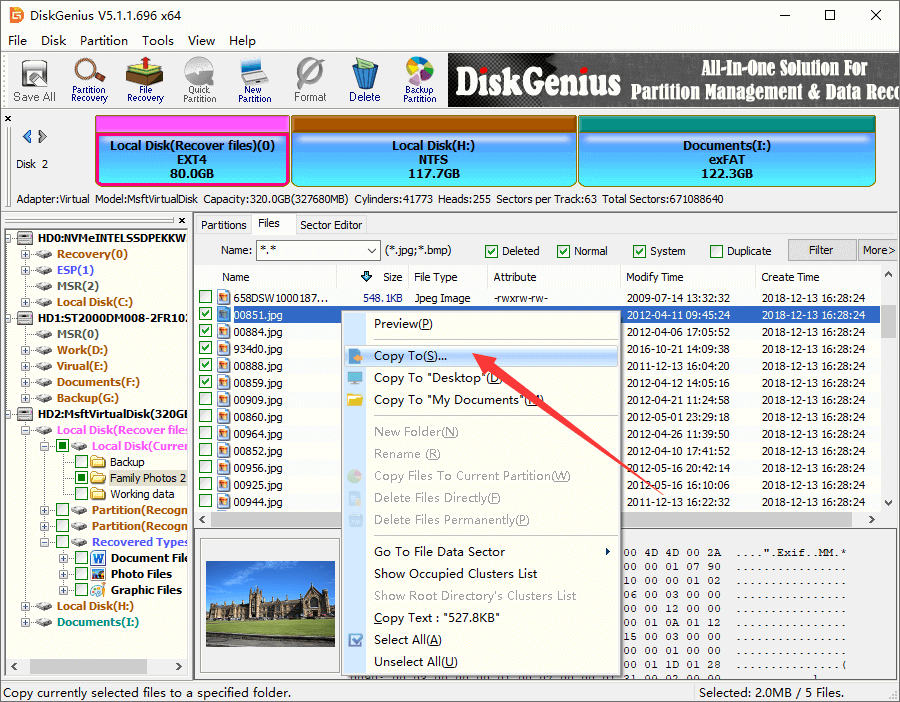This screenshot has width=900, height=702.
Task: Expand the Local Disk(H:) tree node
Action: tap(25, 606)
